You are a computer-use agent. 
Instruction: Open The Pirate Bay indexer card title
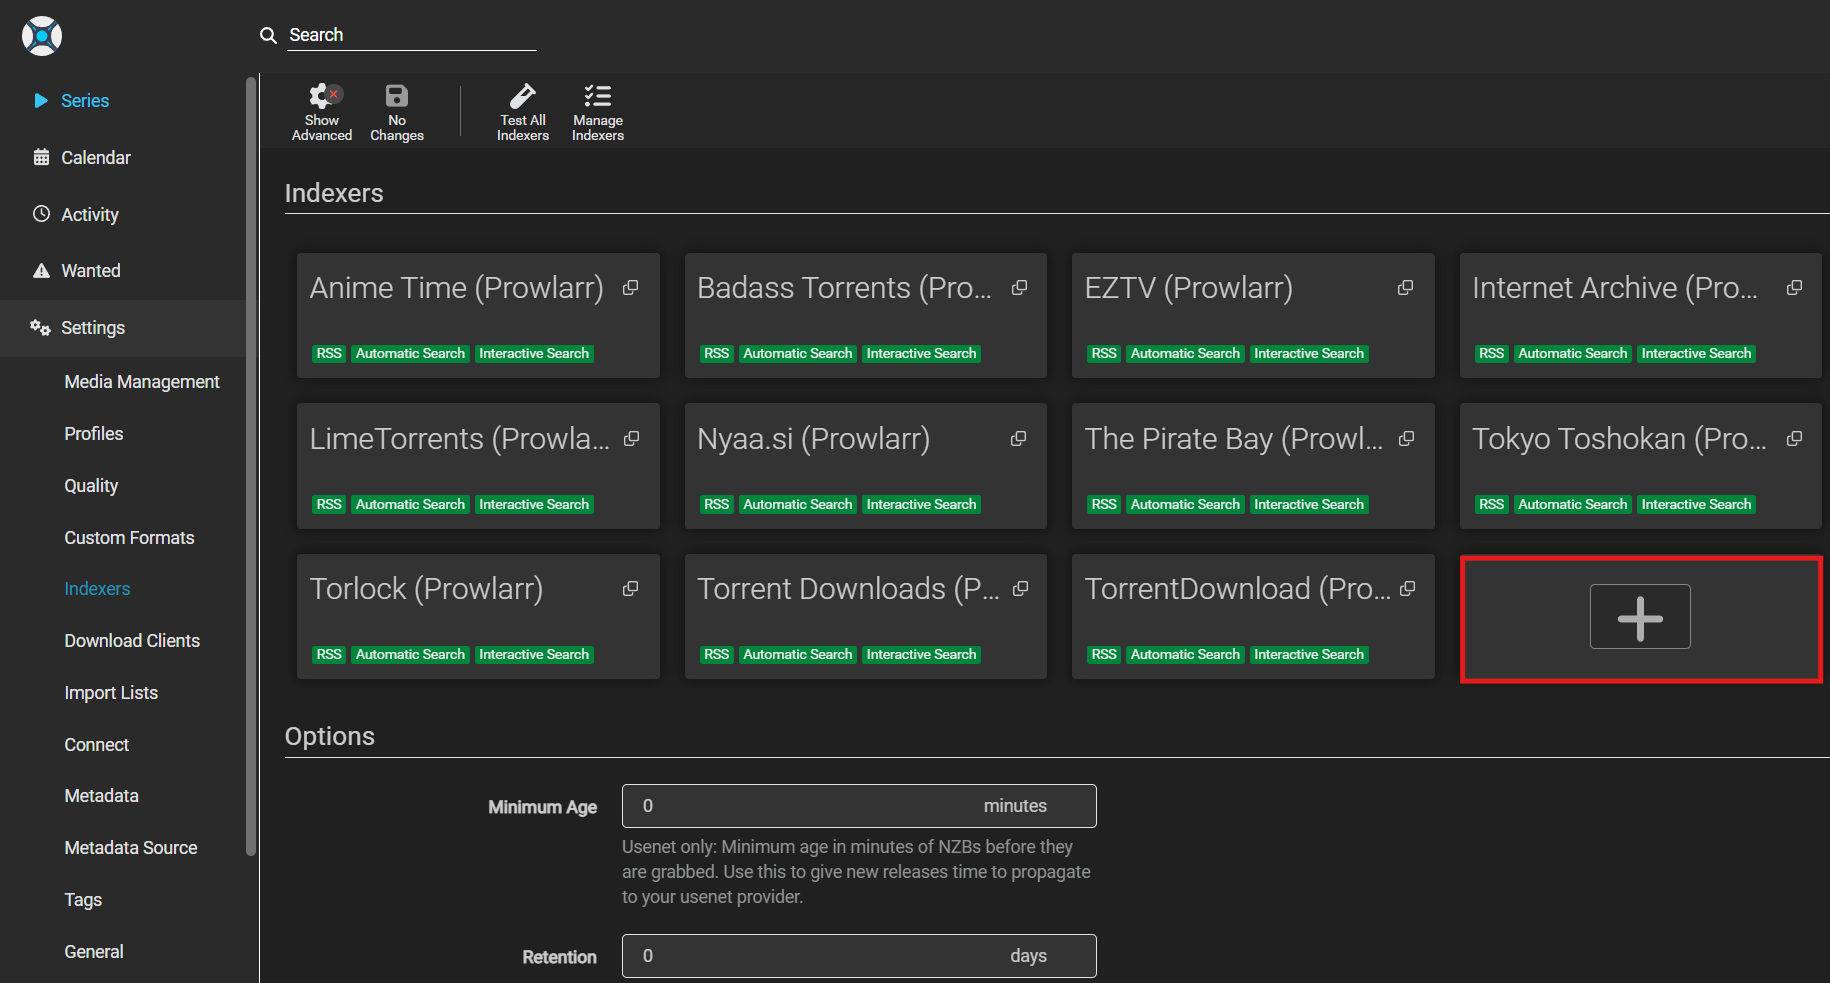click(1233, 439)
